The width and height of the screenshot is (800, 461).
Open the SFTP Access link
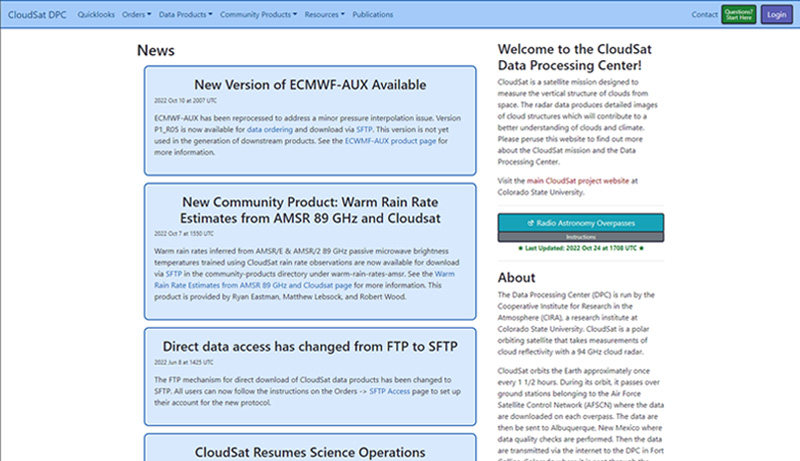point(389,391)
